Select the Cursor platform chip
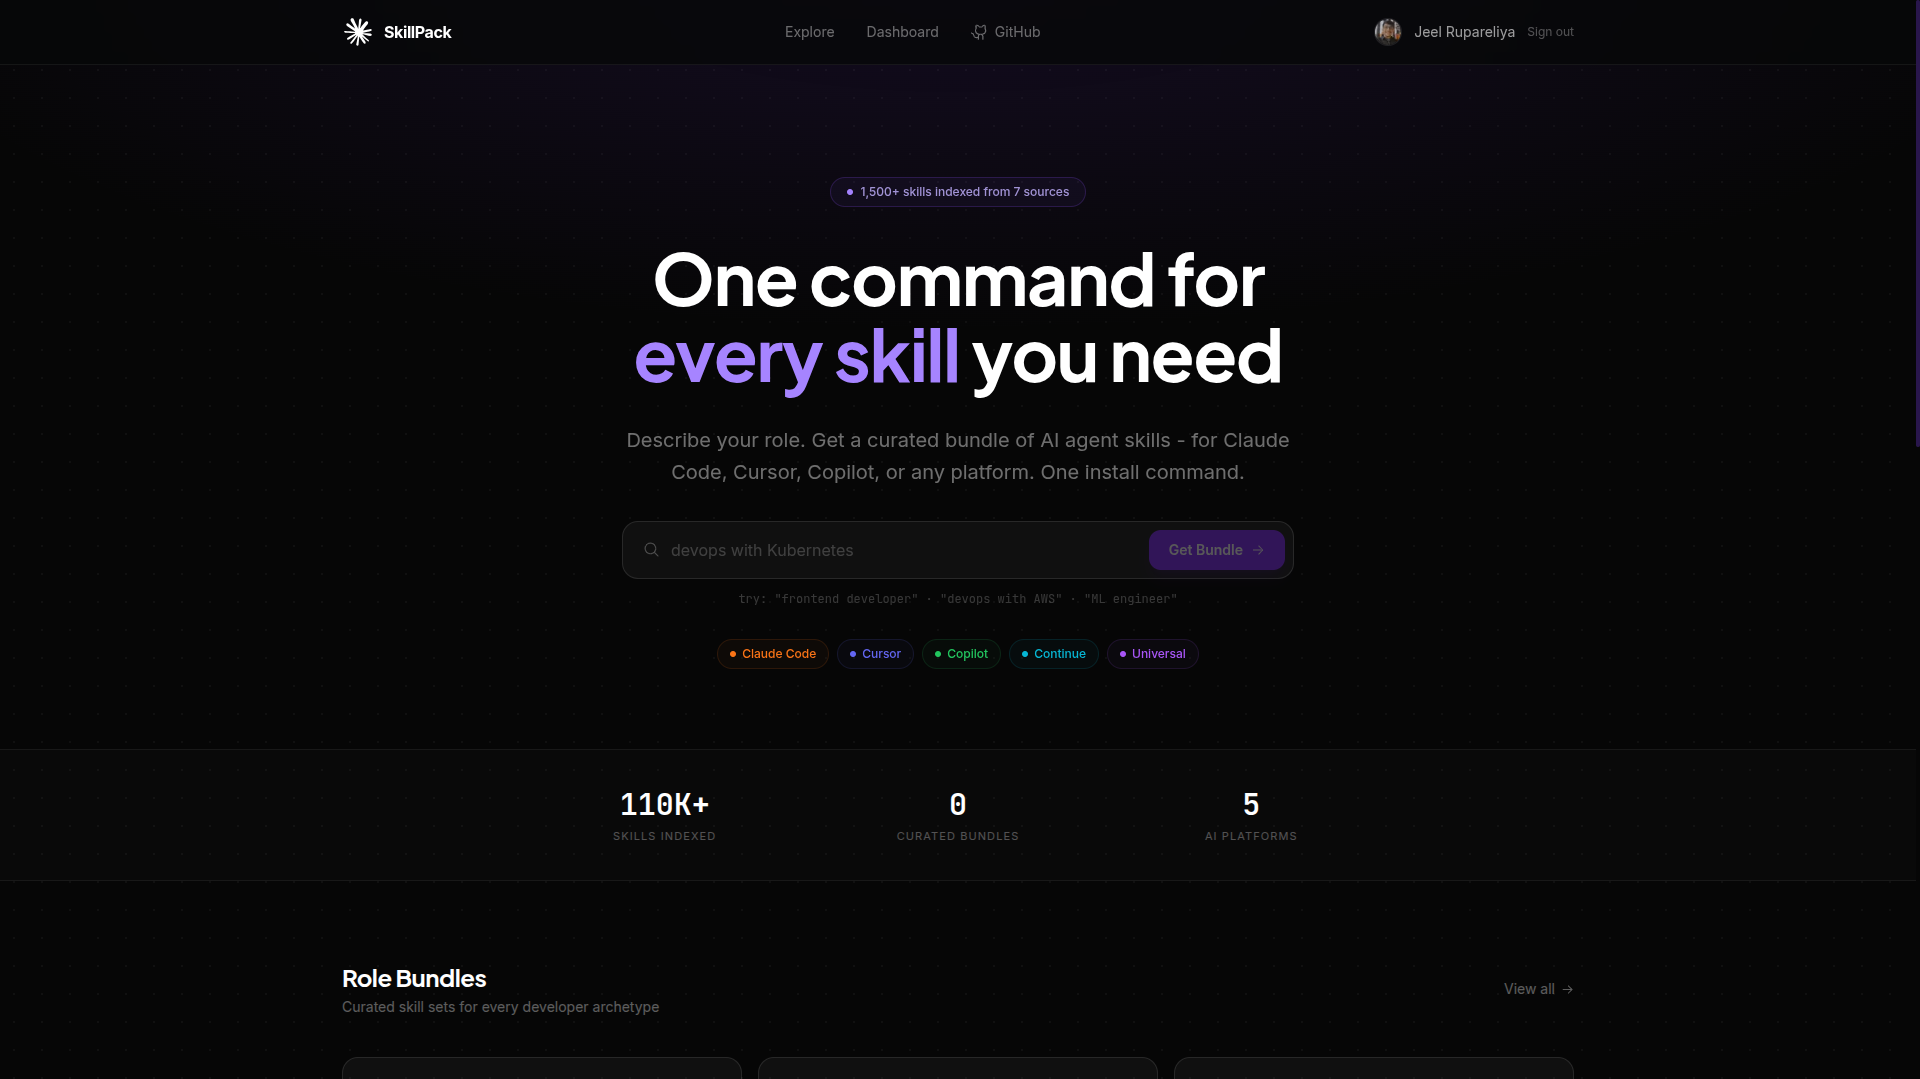This screenshot has width=1920, height=1079. (x=875, y=654)
